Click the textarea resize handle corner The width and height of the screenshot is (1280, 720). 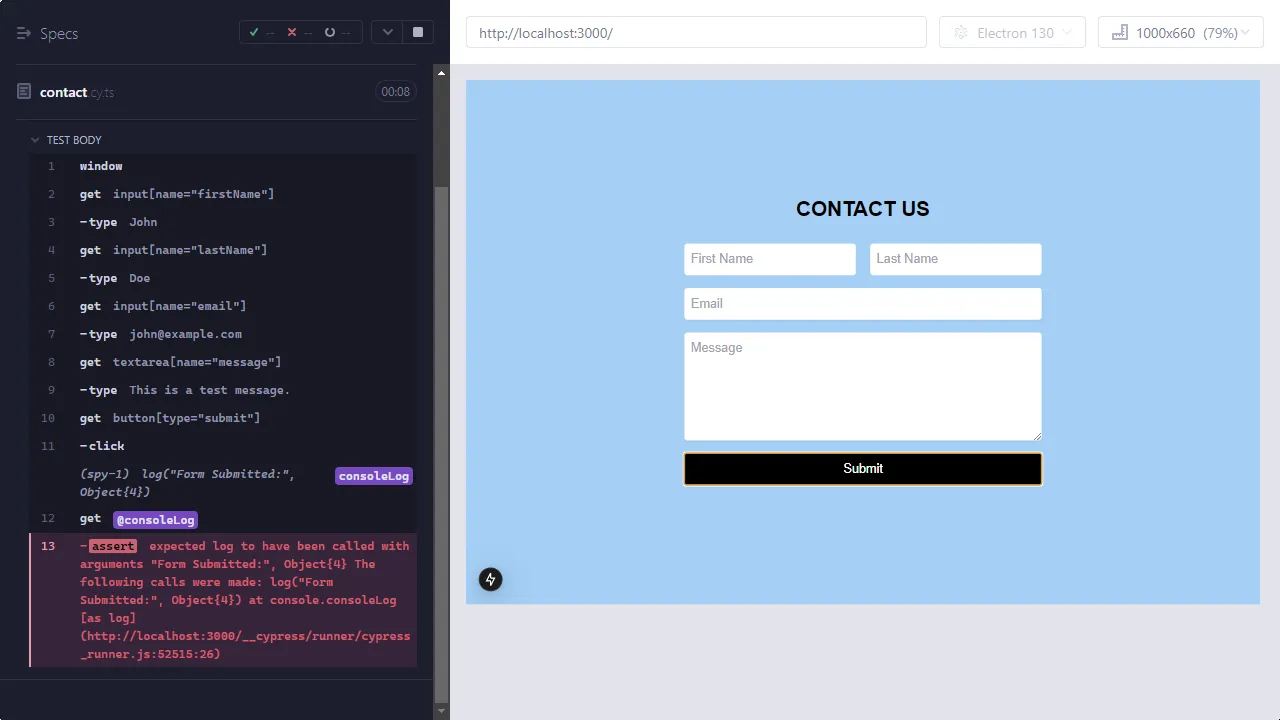1037,436
